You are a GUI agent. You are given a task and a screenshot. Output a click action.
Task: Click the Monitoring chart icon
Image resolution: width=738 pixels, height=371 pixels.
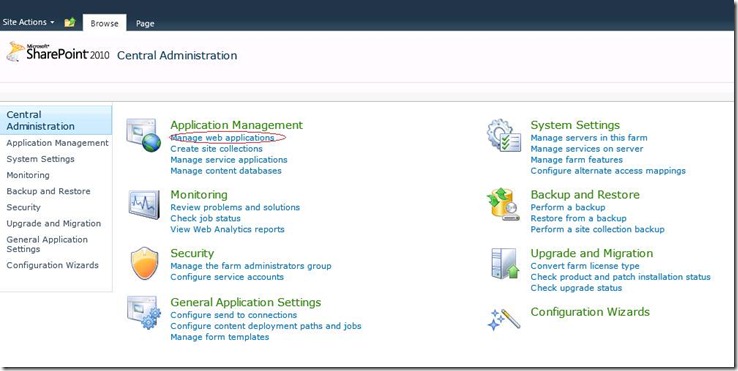(x=144, y=204)
